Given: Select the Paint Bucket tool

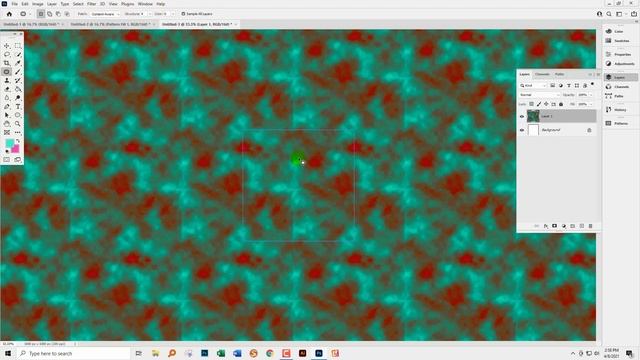Looking at the screenshot, I should pos(18,89).
